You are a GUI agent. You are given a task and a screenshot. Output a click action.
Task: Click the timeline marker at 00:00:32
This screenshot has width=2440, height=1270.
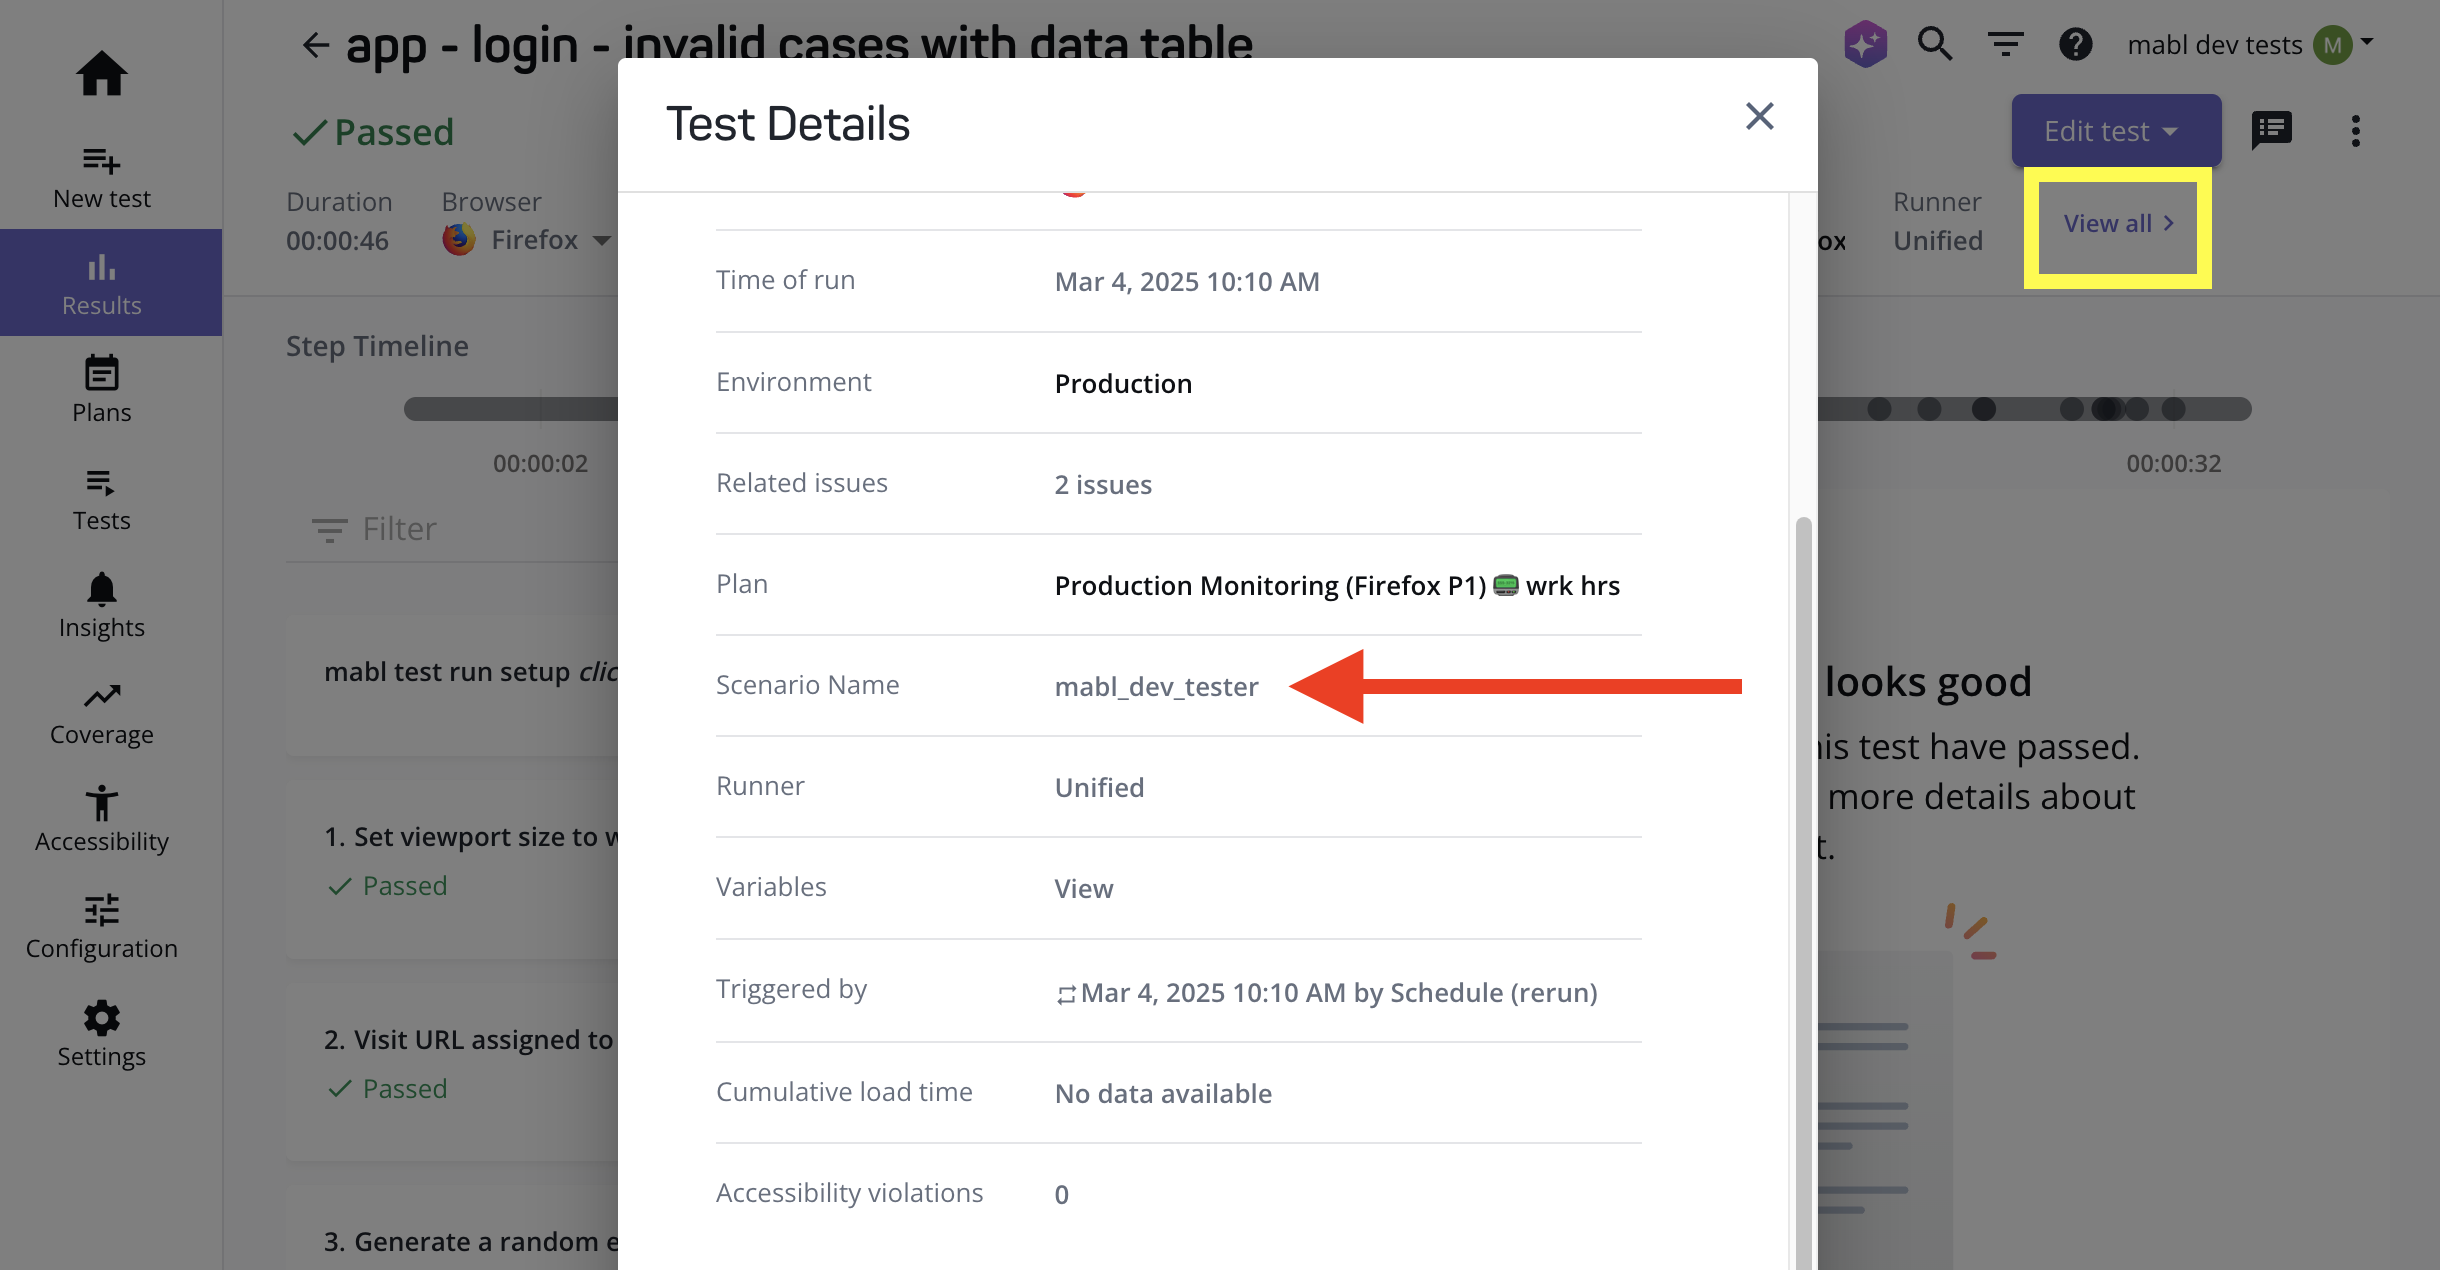tap(2173, 409)
